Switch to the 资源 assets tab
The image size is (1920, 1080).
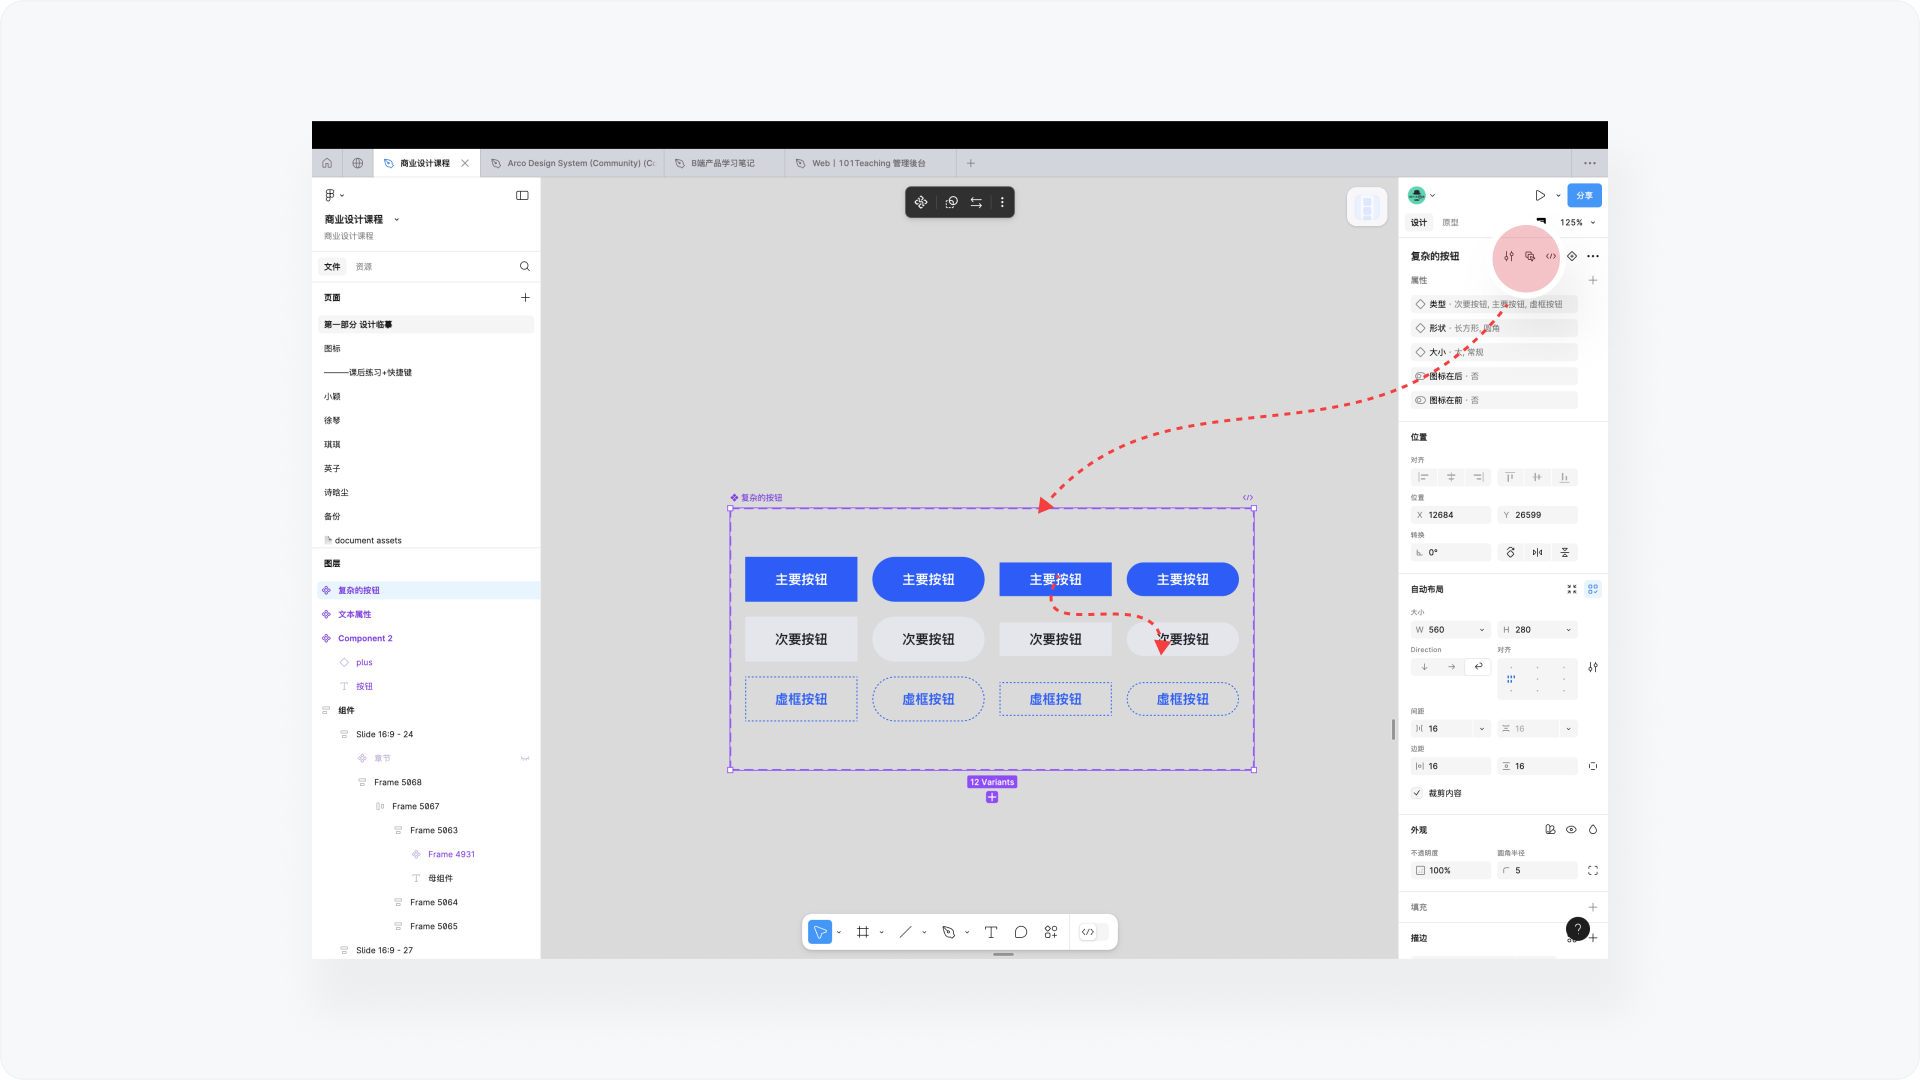(x=364, y=267)
